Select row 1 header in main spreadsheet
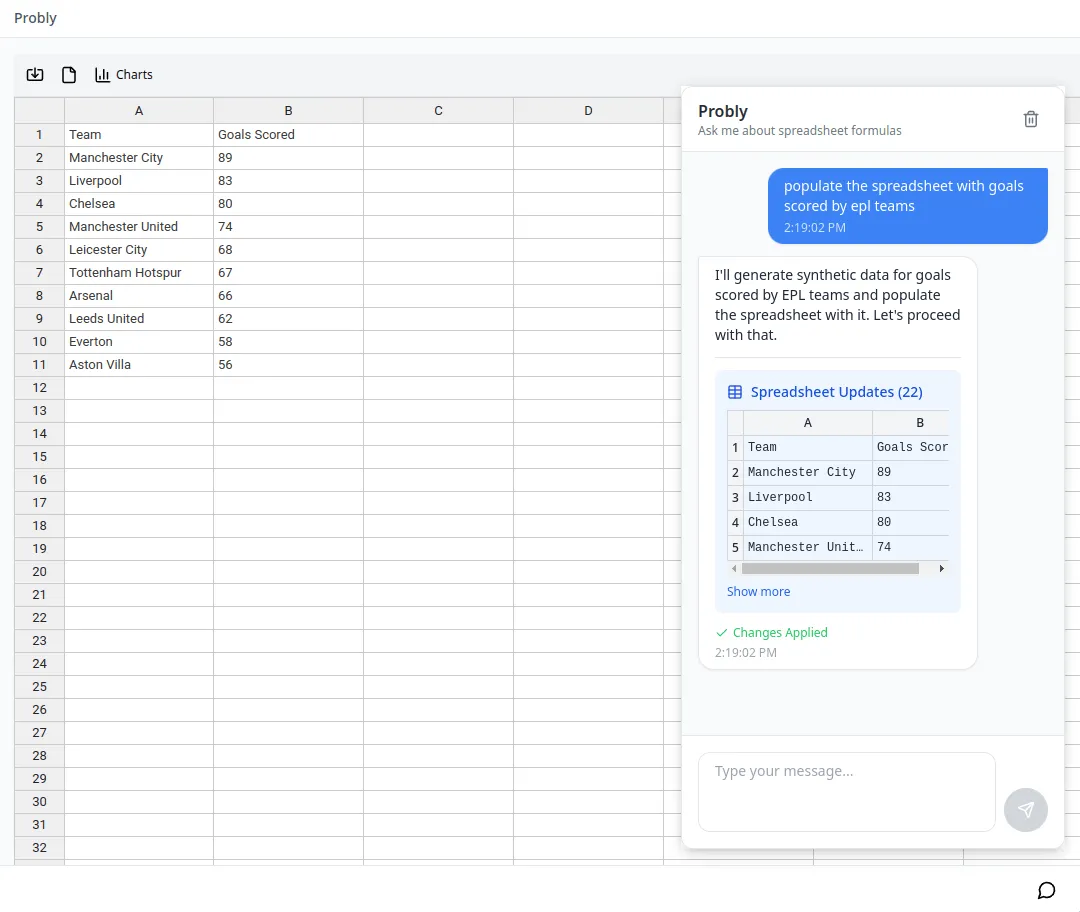This screenshot has height=912, width=1080. [39, 135]
